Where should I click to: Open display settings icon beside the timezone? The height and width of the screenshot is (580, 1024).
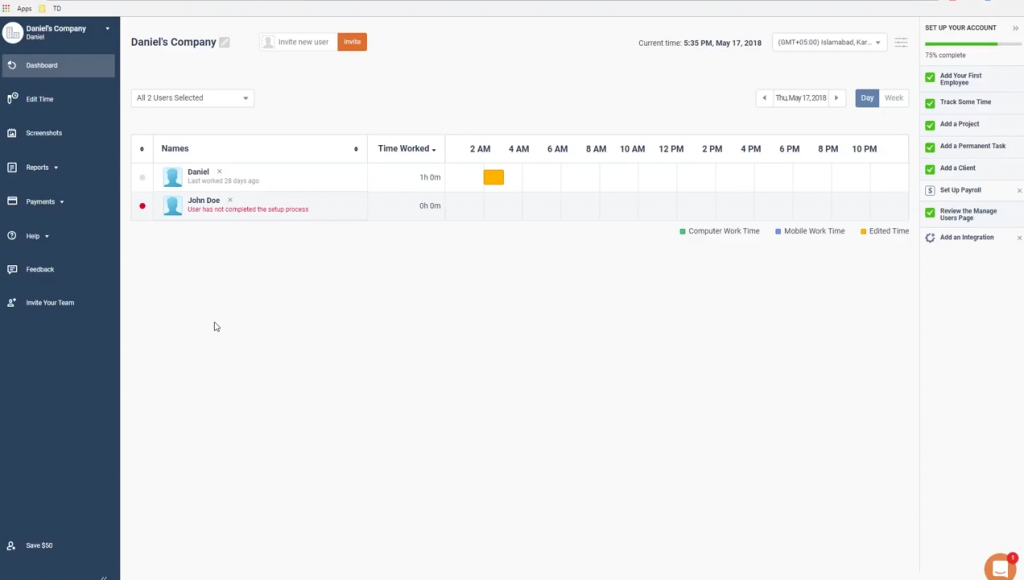[901, 42]
